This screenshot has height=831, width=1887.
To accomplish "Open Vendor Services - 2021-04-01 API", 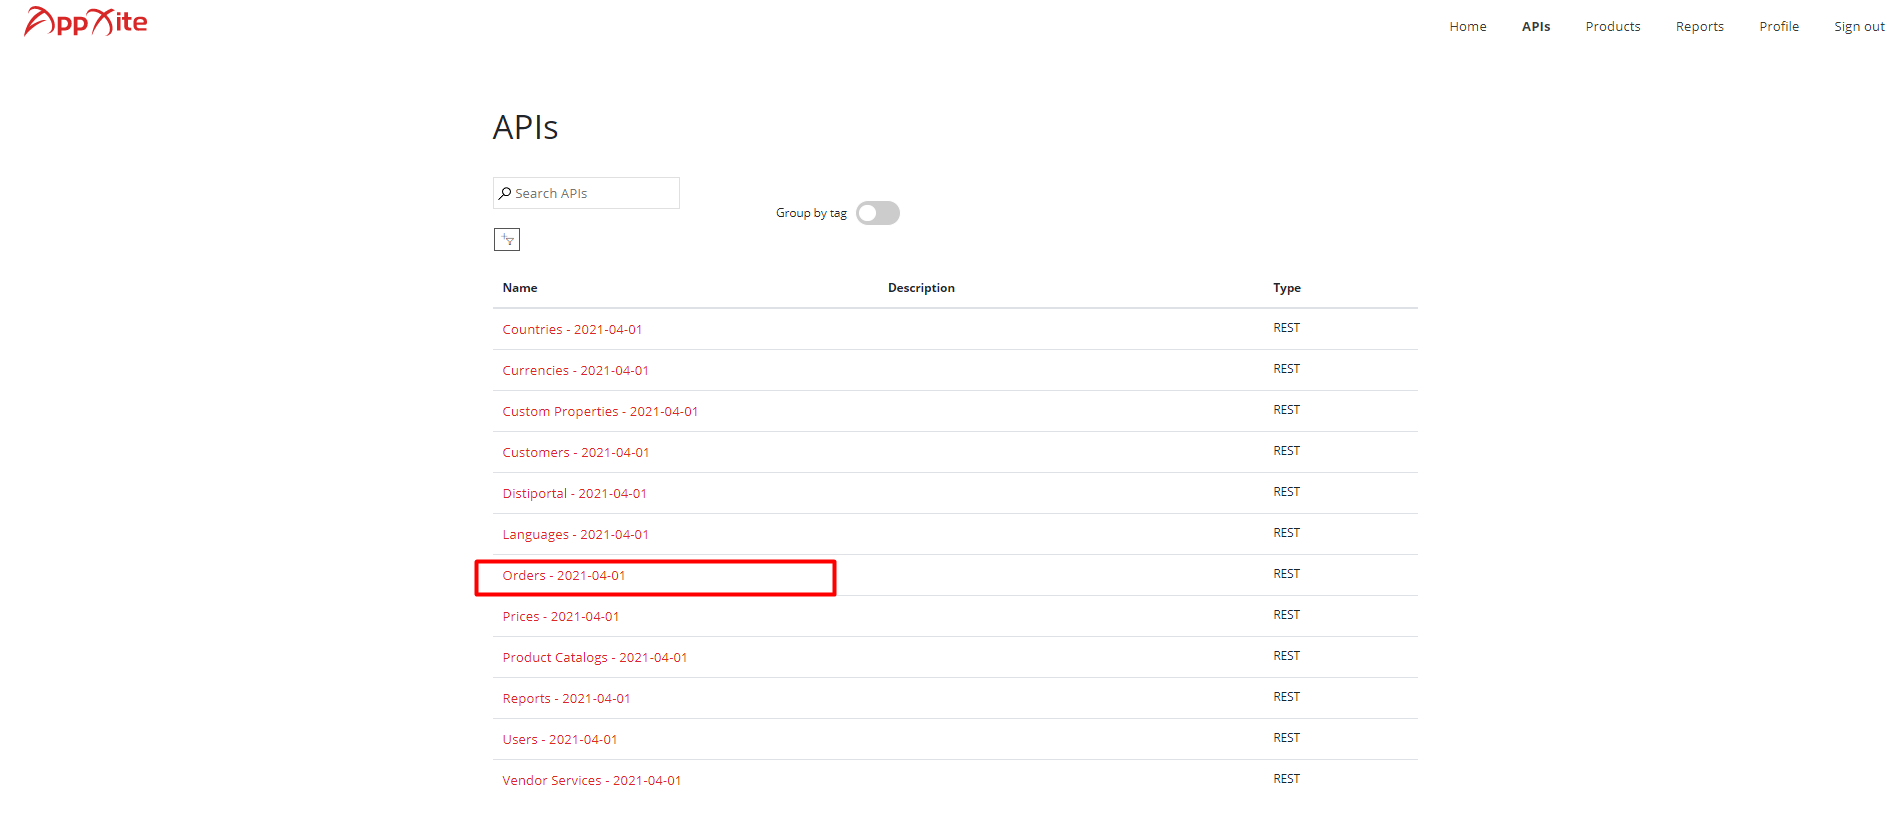I will pos(592,780).
